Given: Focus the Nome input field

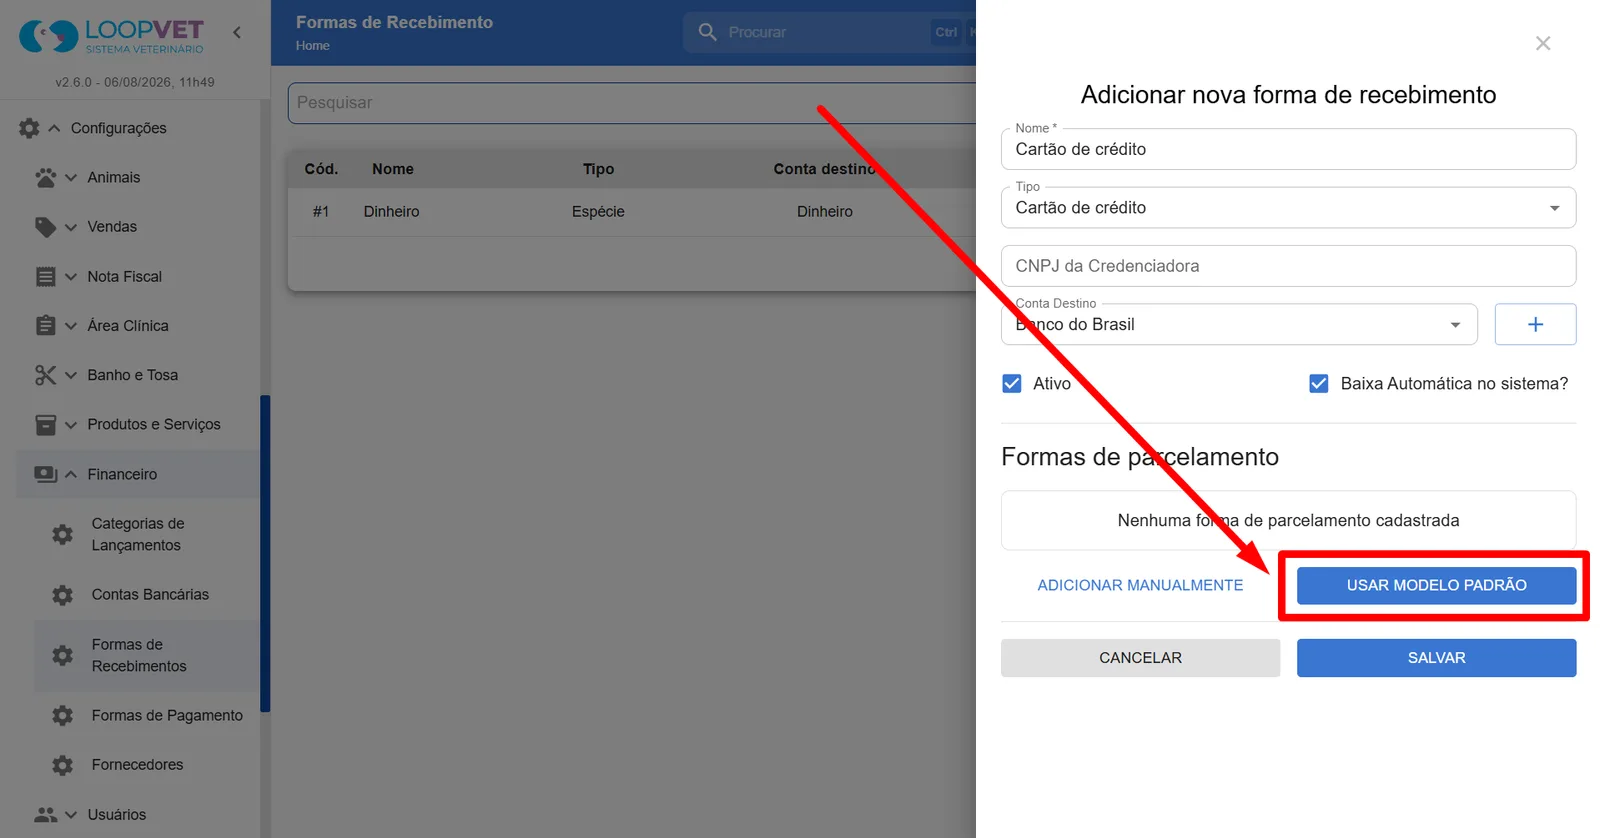Looking at the screenshot, I should 1288,149.
